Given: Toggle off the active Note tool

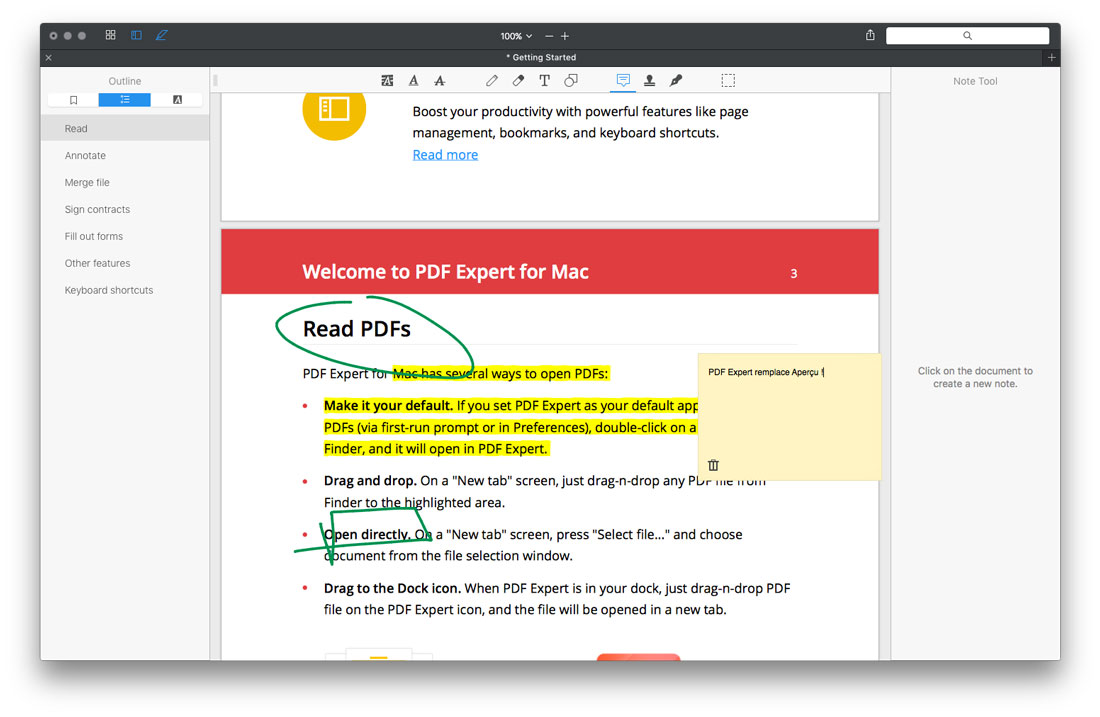Looking at the screenshot, I should point(623,80).
